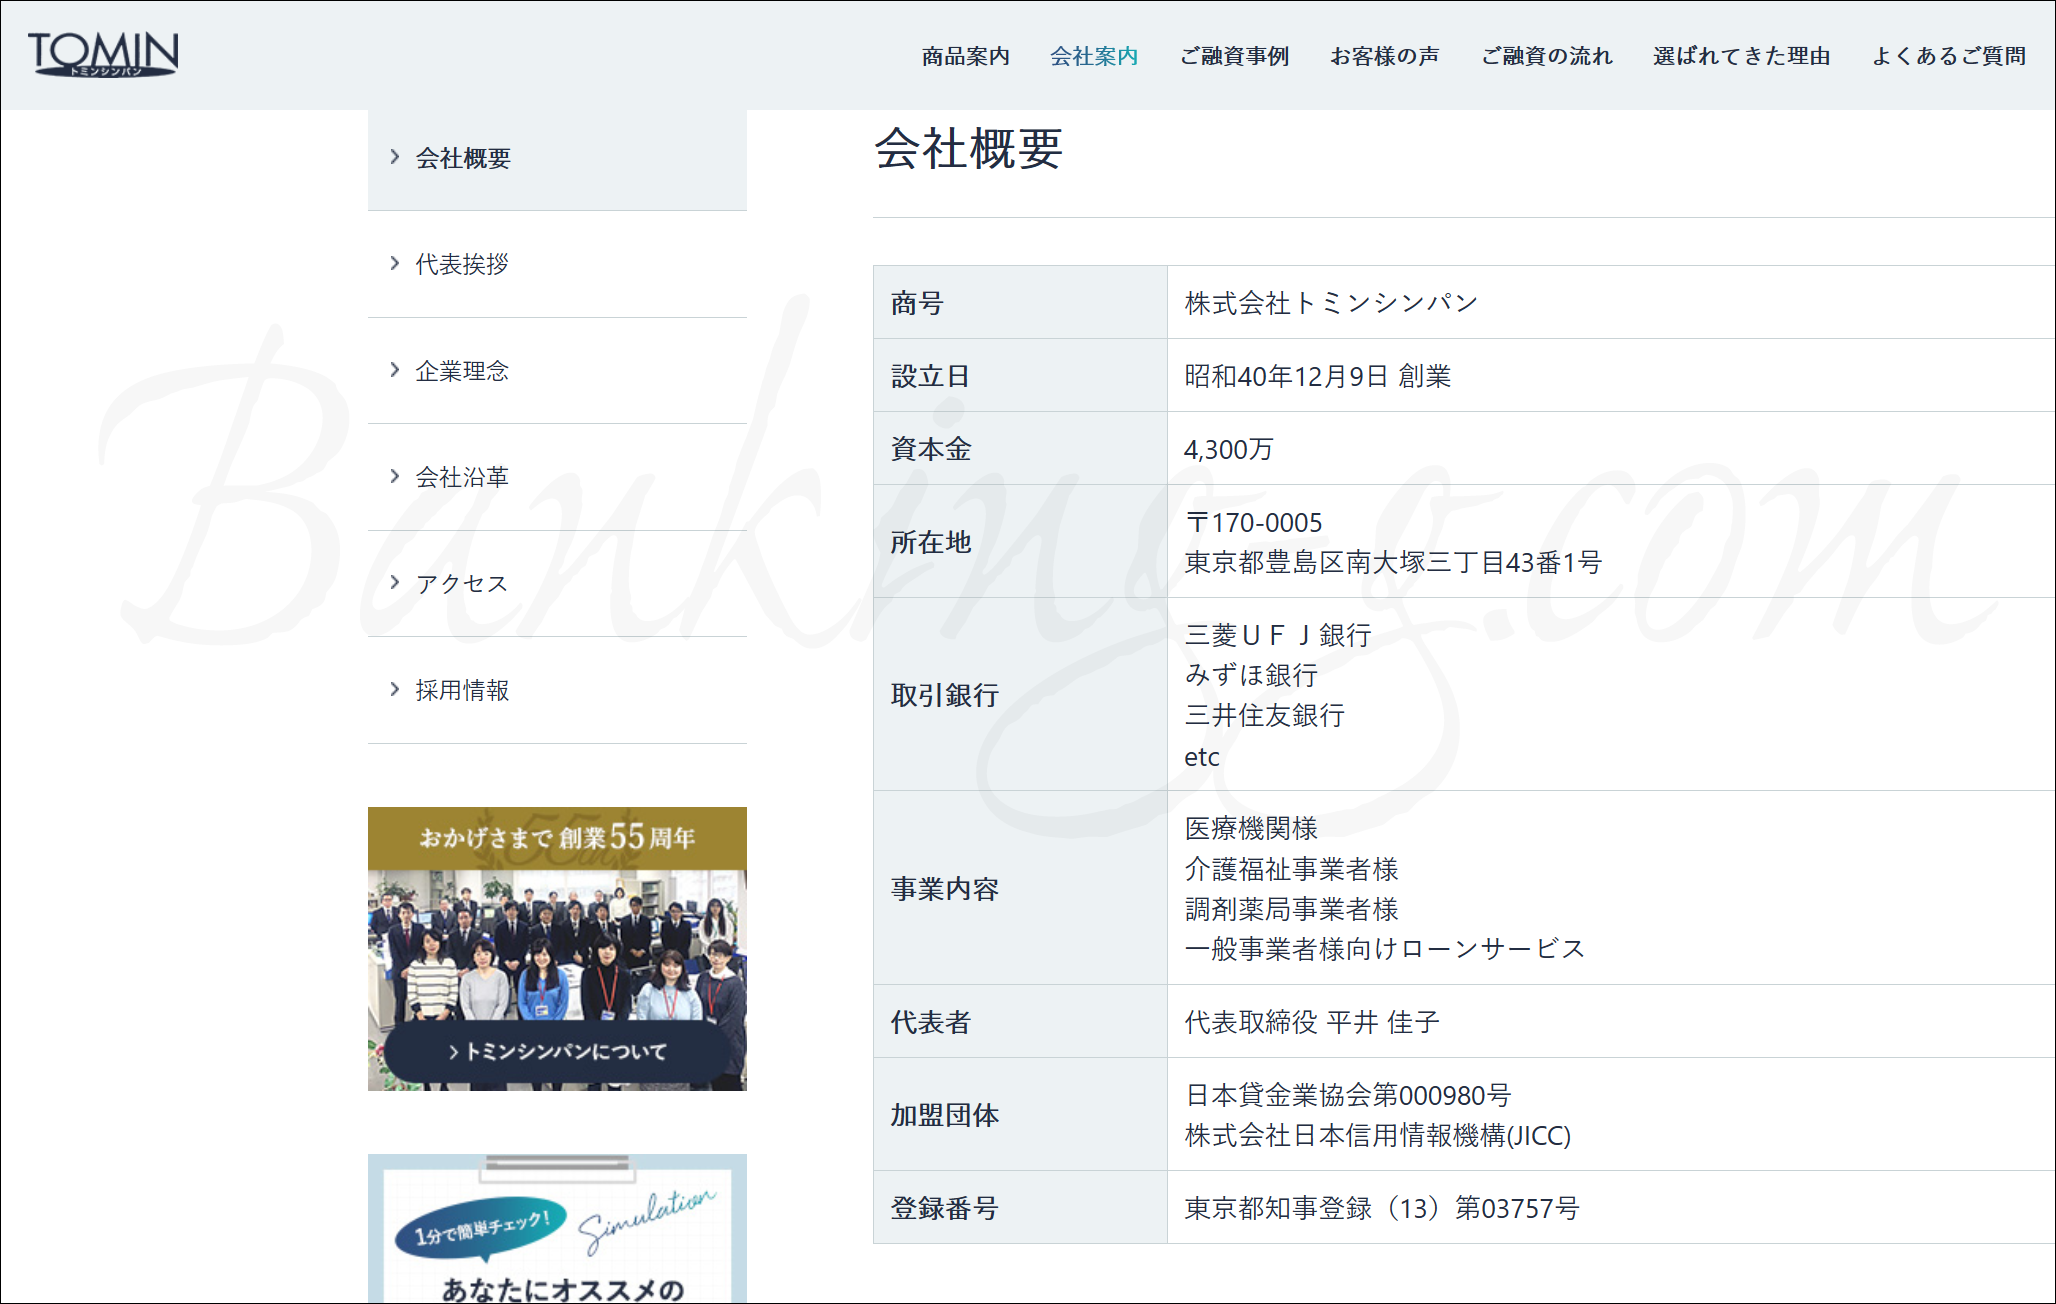Screen dimensions: 2056x1304
Task: Select ご融資の流れ in the header menu
Action: [x=1546, y=56]
